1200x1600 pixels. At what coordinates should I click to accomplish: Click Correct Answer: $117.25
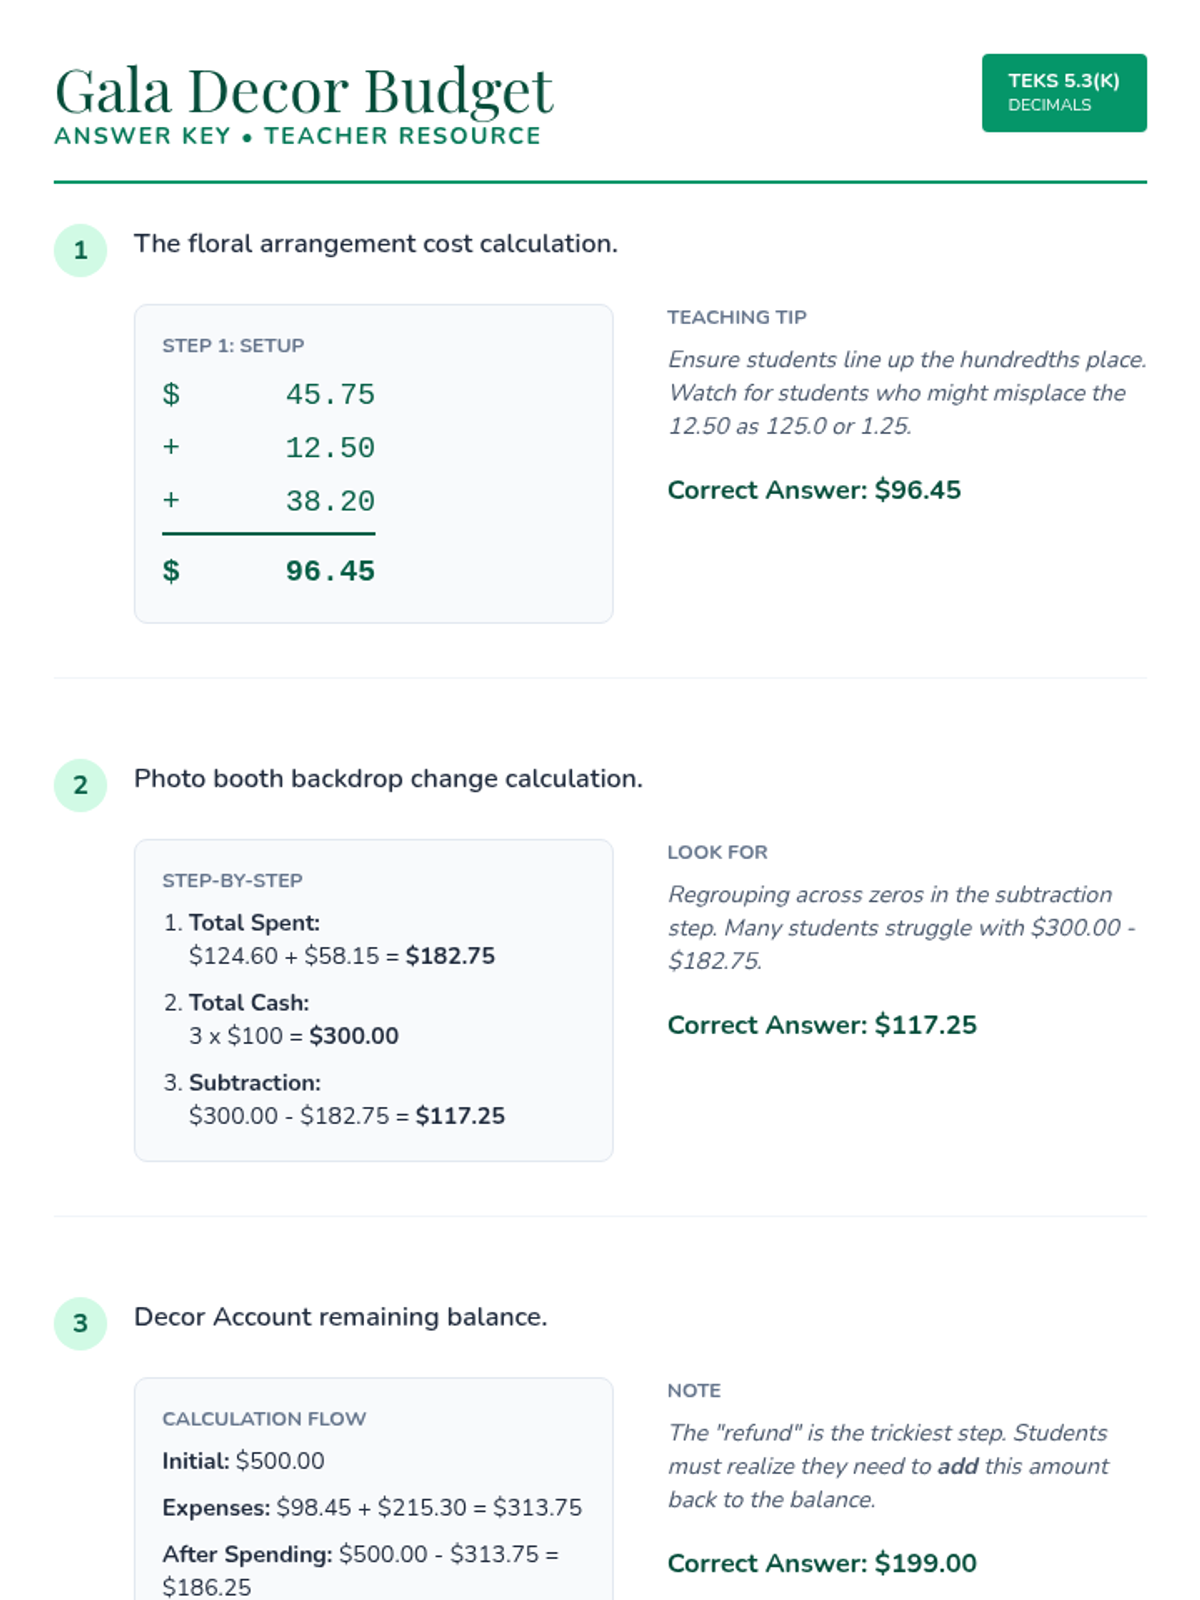click(821, 1025)
